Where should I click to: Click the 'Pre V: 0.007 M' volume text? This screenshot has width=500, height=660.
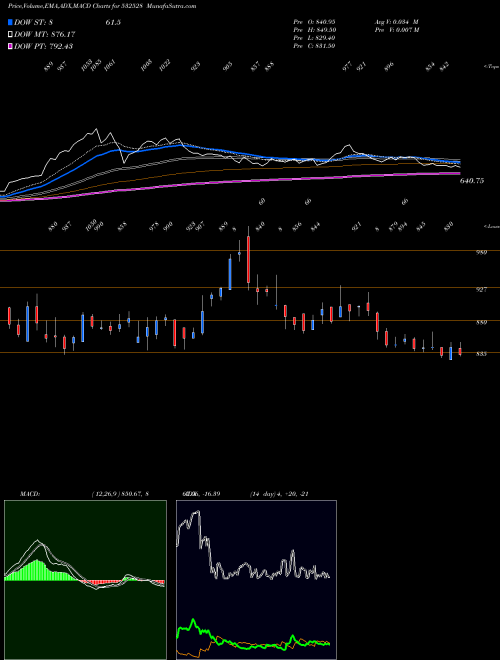pos(396,29)
